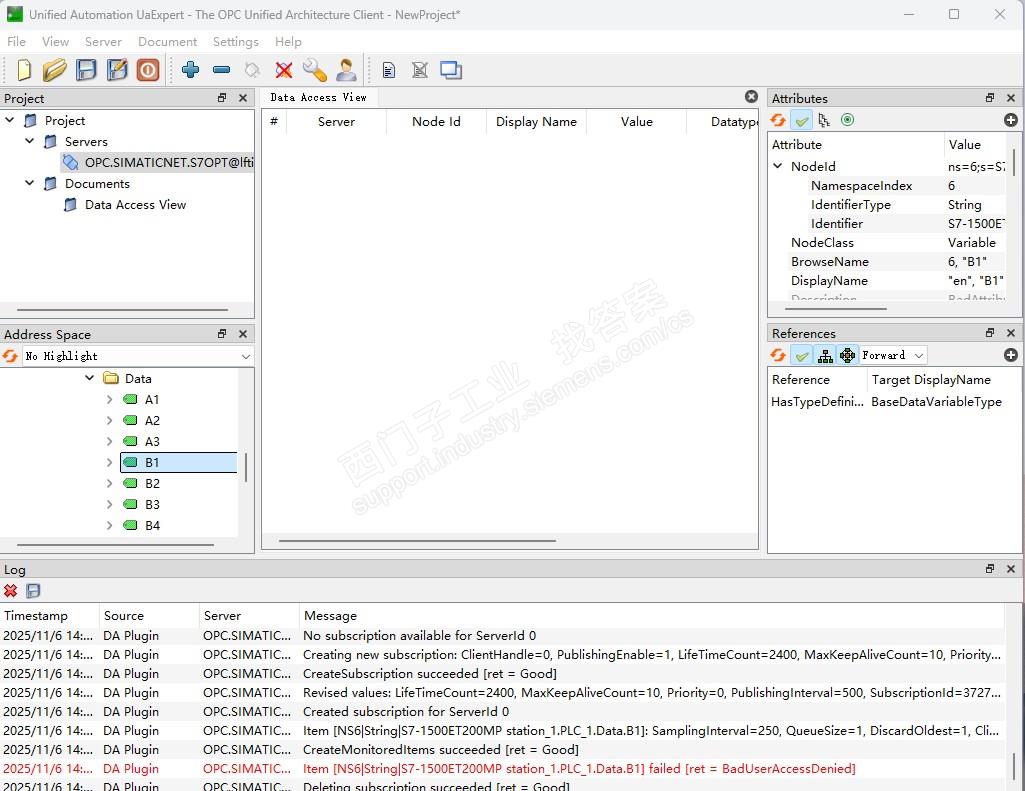The image size is (1025, 791).
Task: Float the Project panel
Action: coord(222,97)
